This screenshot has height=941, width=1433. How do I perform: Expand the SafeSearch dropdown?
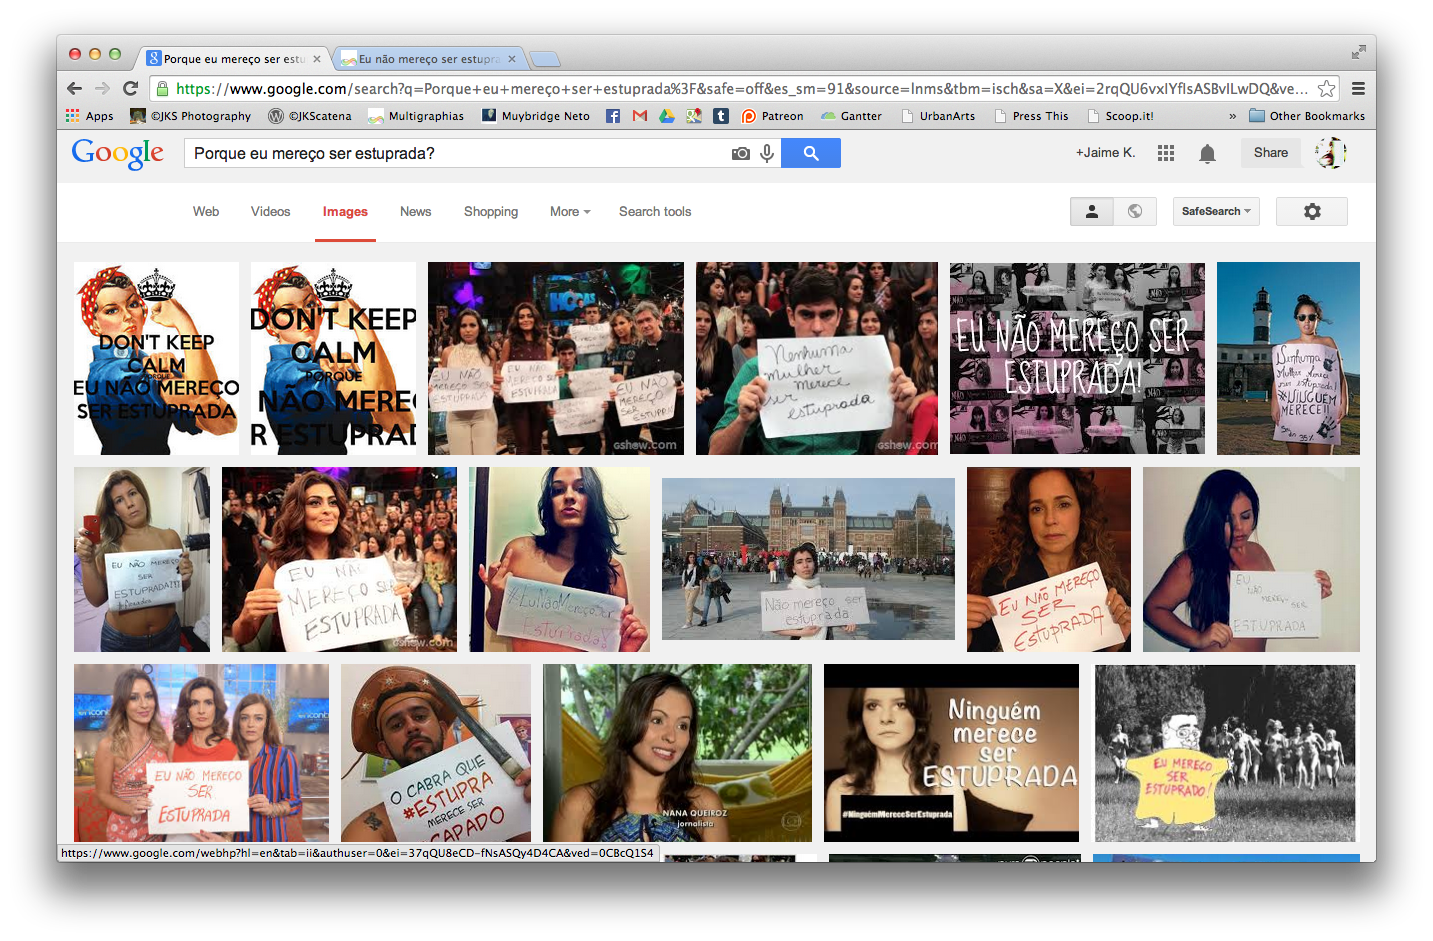(1215, 211)
